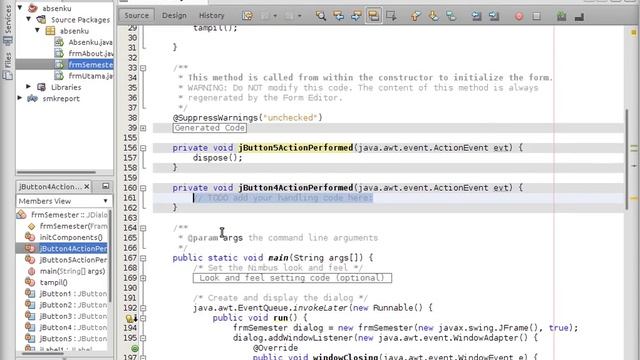Click the Last Edit toolbar icon
Image resolution: width=640 pixels, height=360 pixels.
coord(247,16)
